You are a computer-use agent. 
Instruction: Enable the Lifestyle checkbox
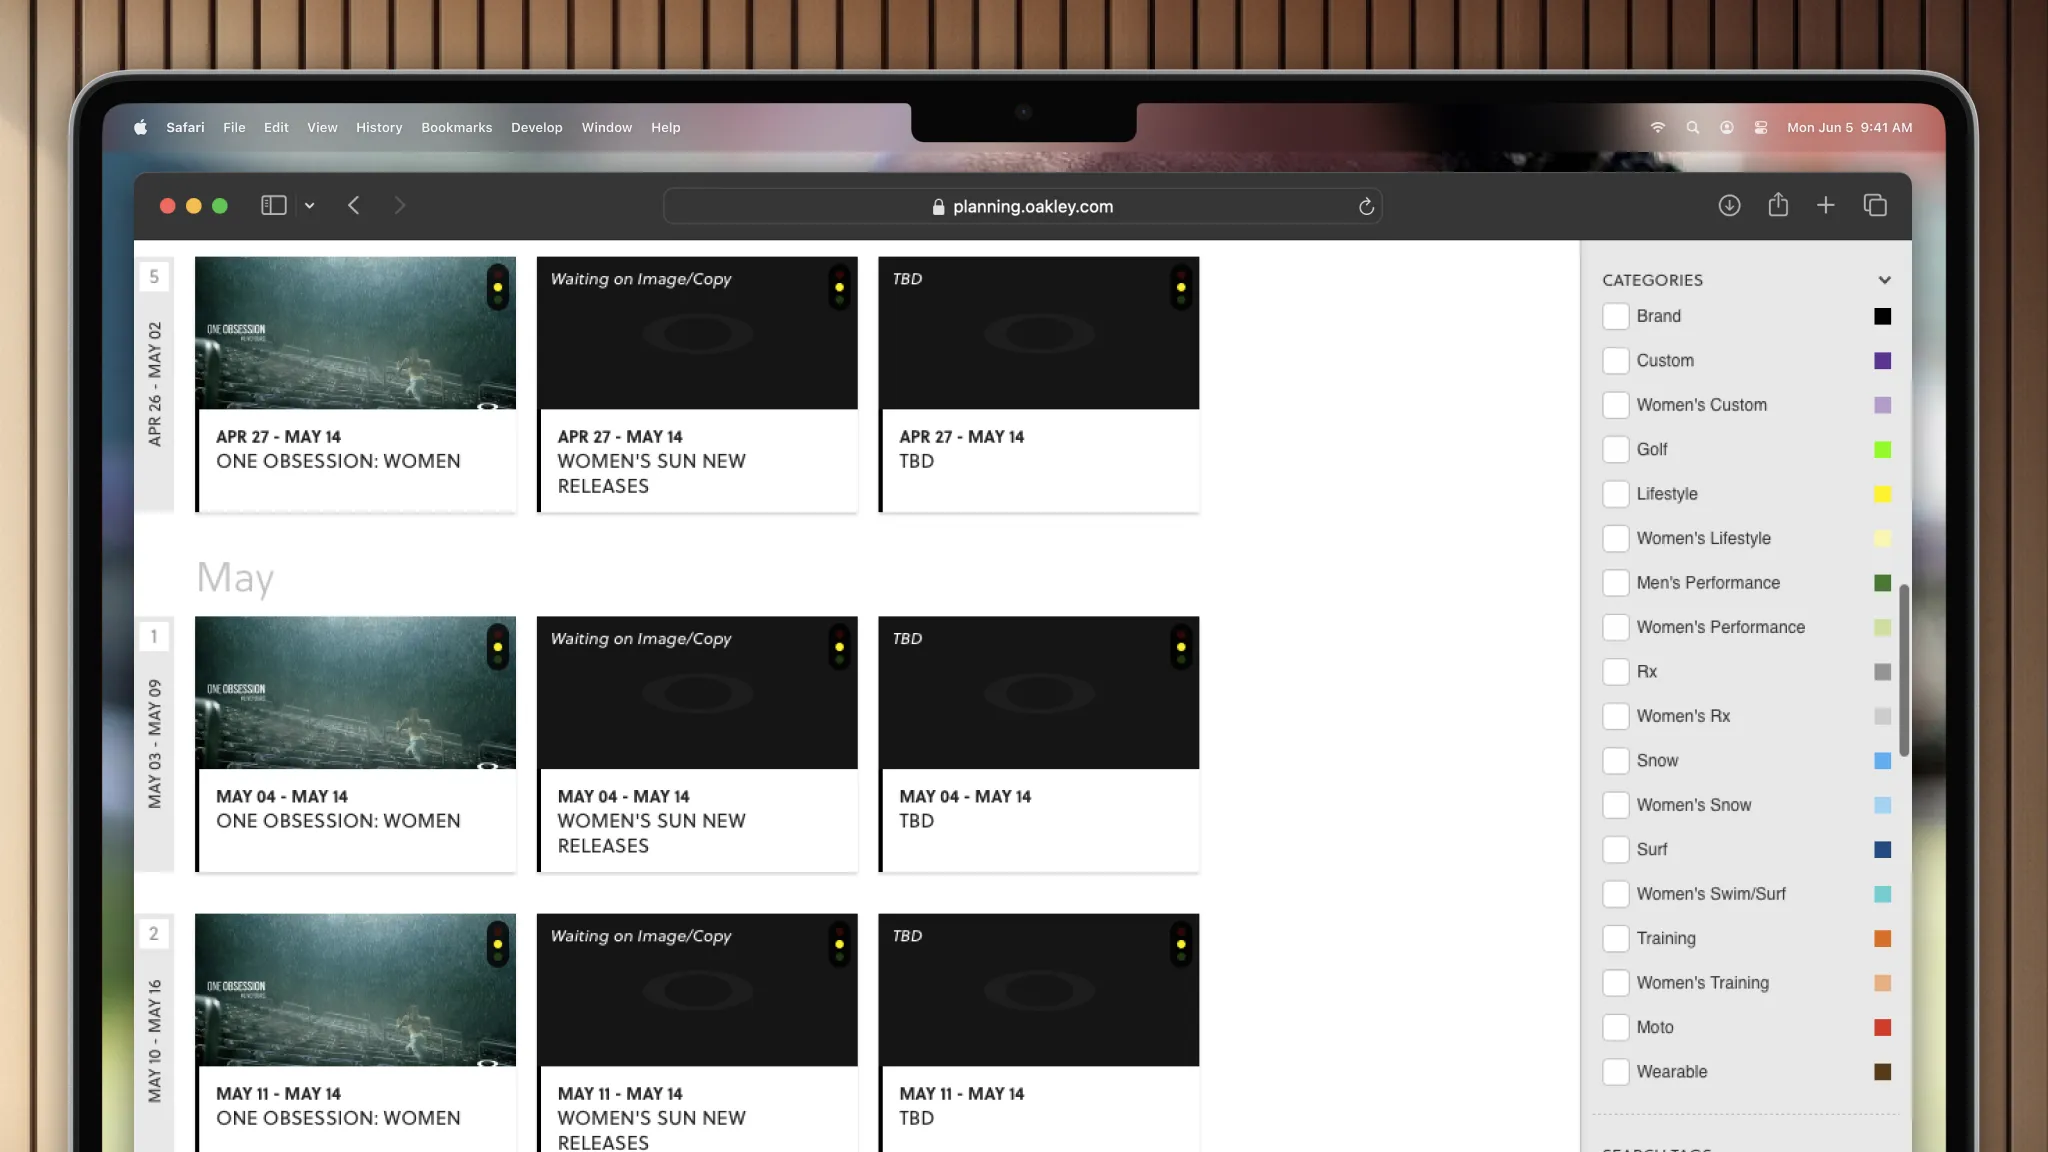pos(1615,494)
